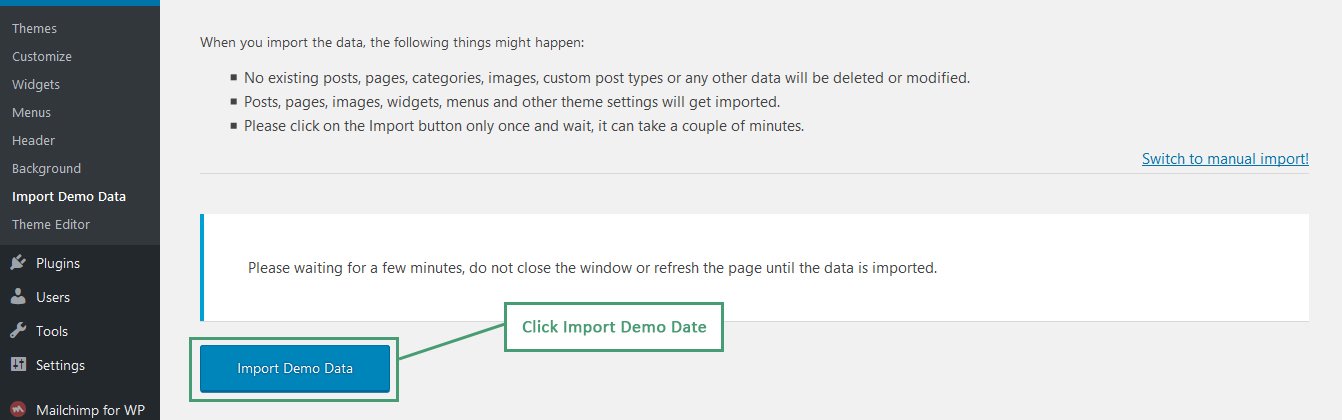Open Theme Editor from the sidebar

pos(51,224)
